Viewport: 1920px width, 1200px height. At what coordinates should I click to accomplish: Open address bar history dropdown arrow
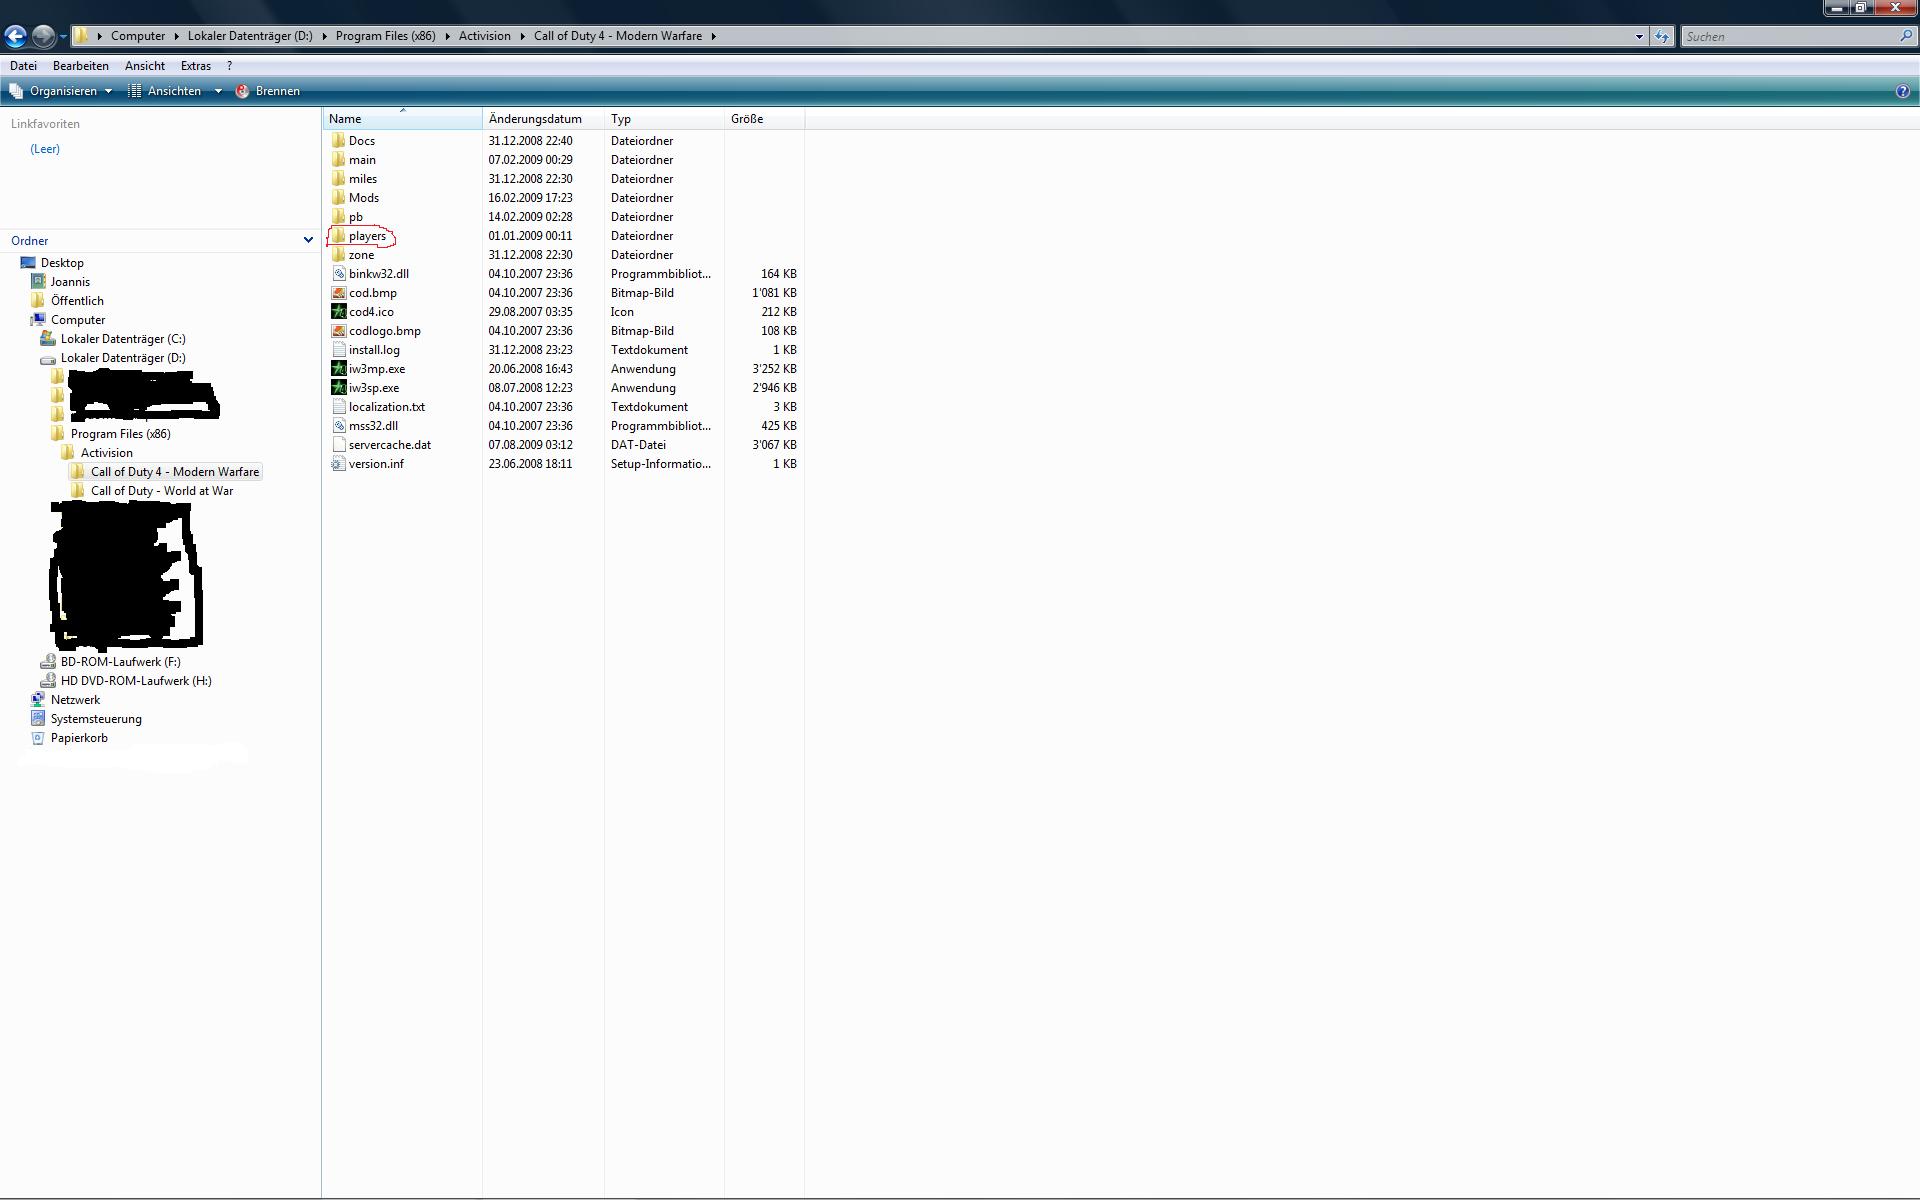[1639, 36]
